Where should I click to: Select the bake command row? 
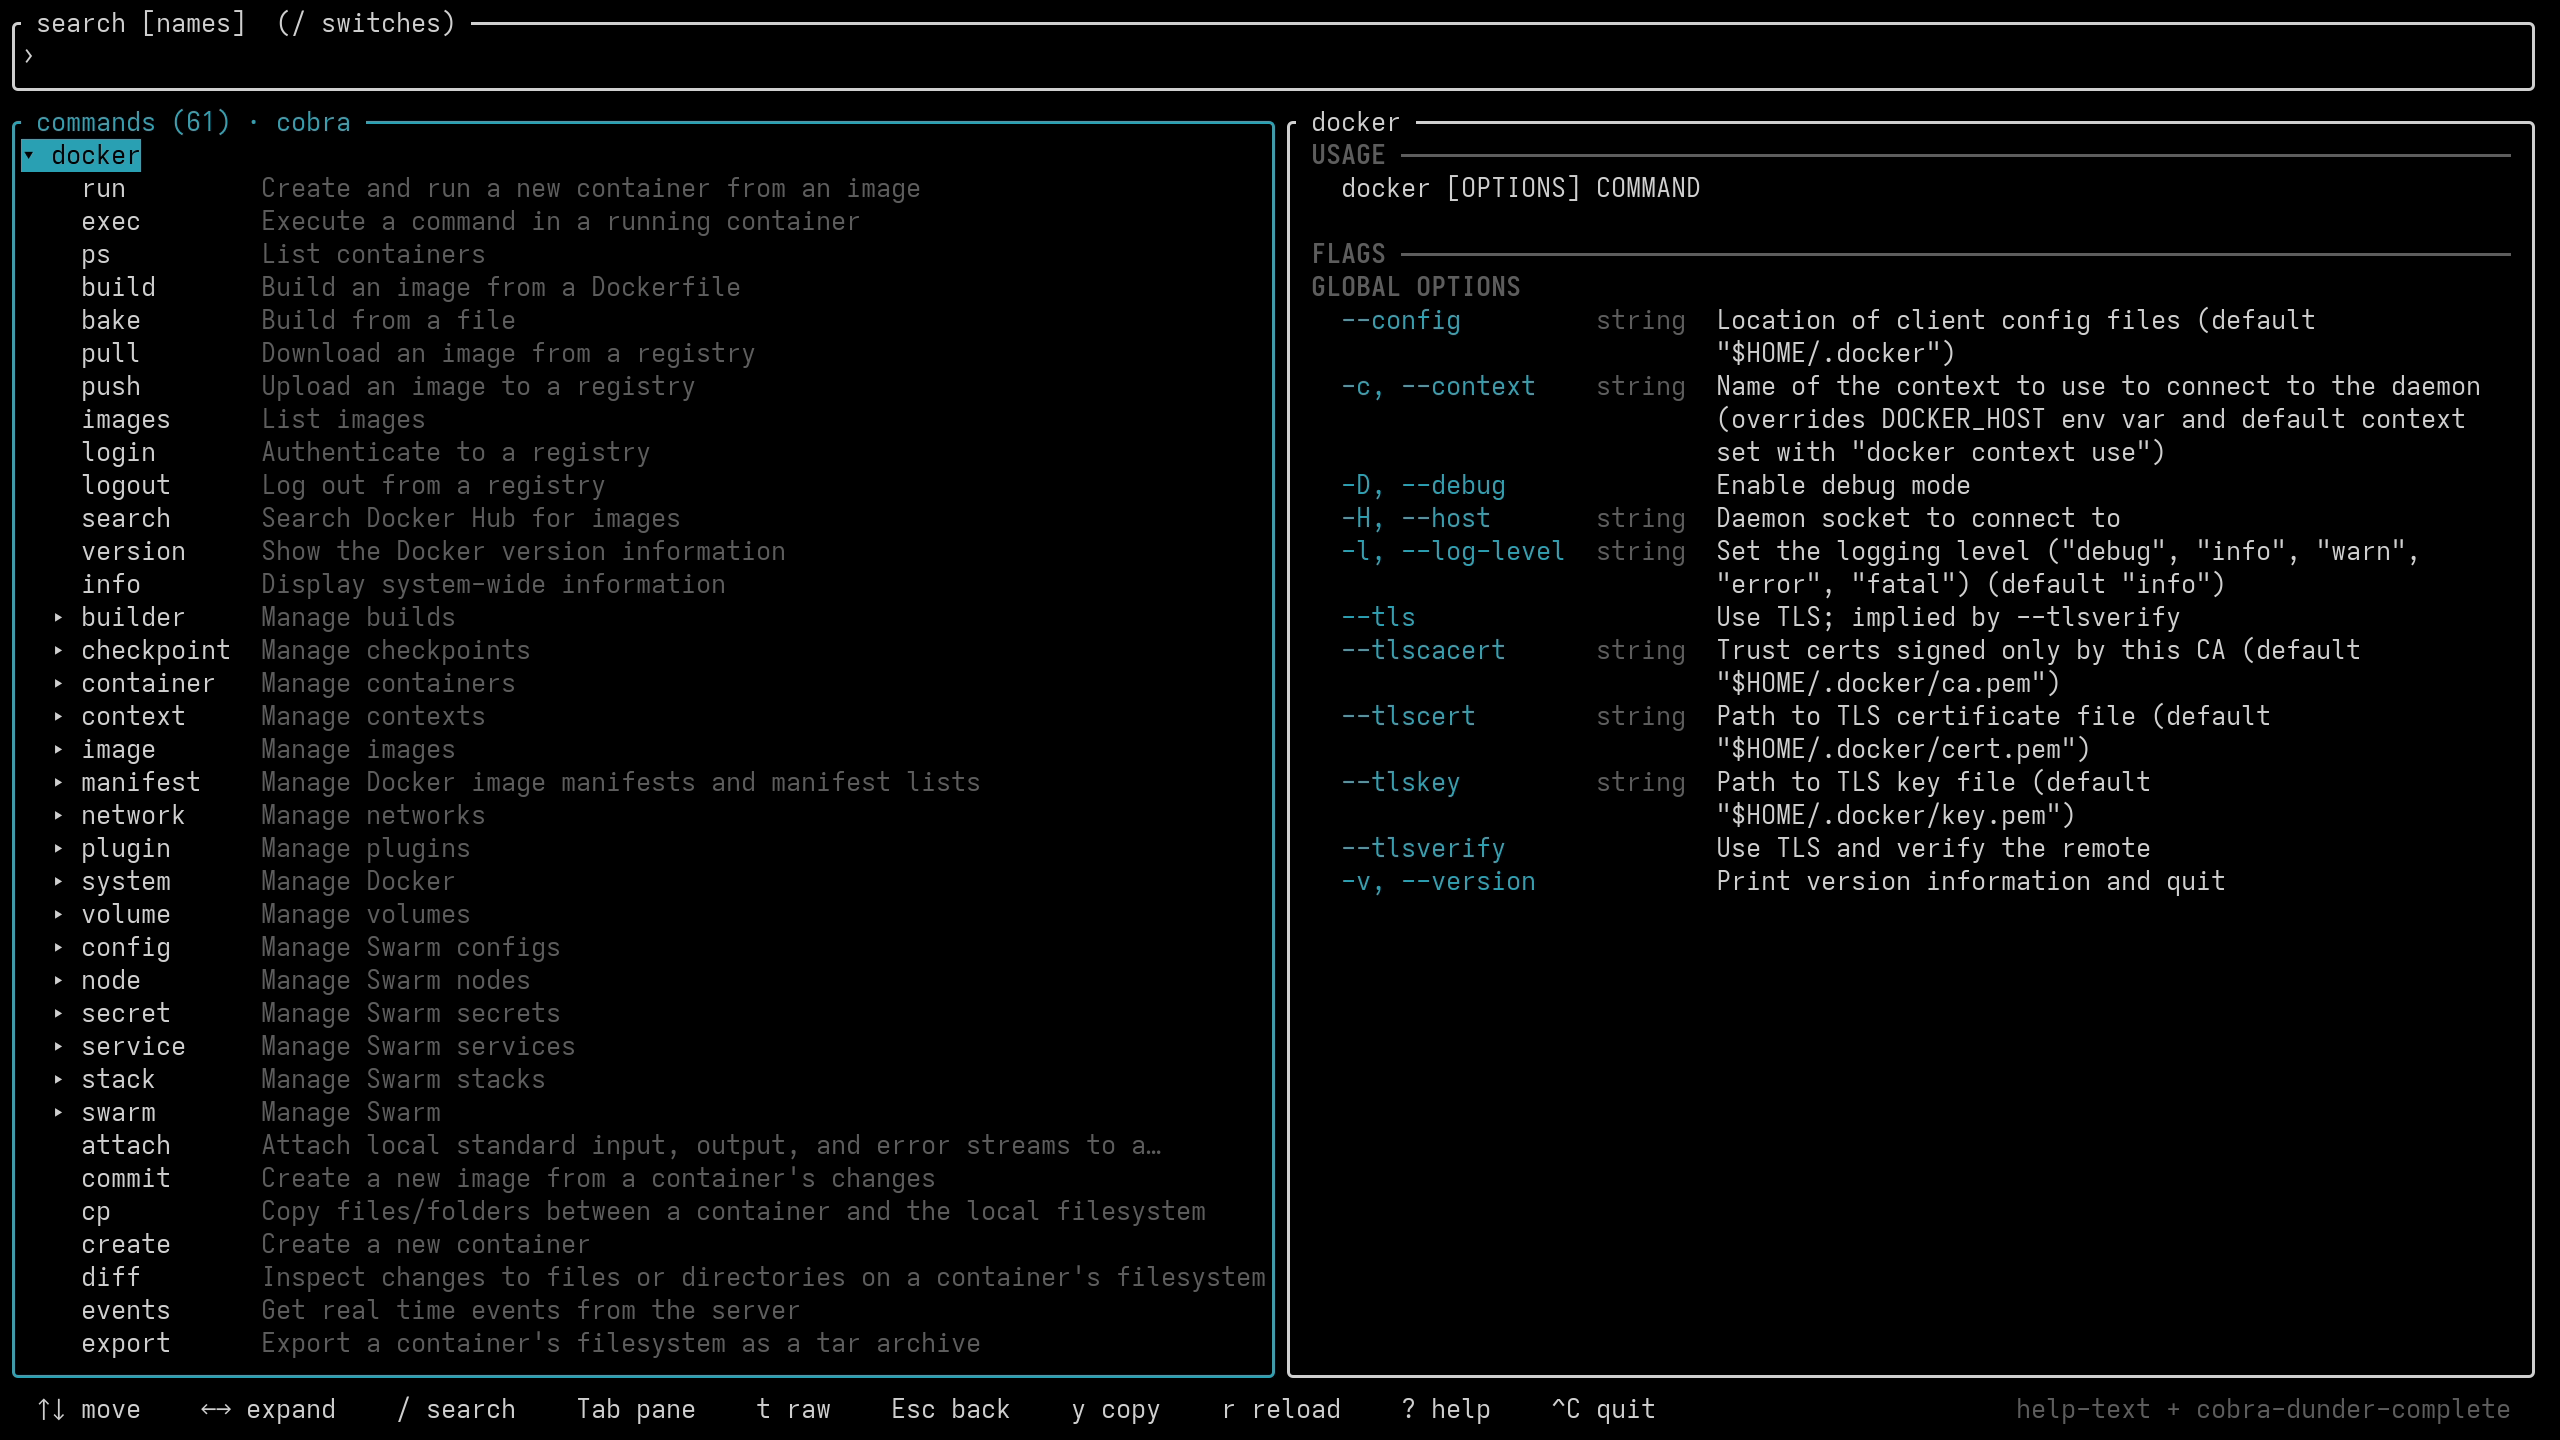[645, 321]
